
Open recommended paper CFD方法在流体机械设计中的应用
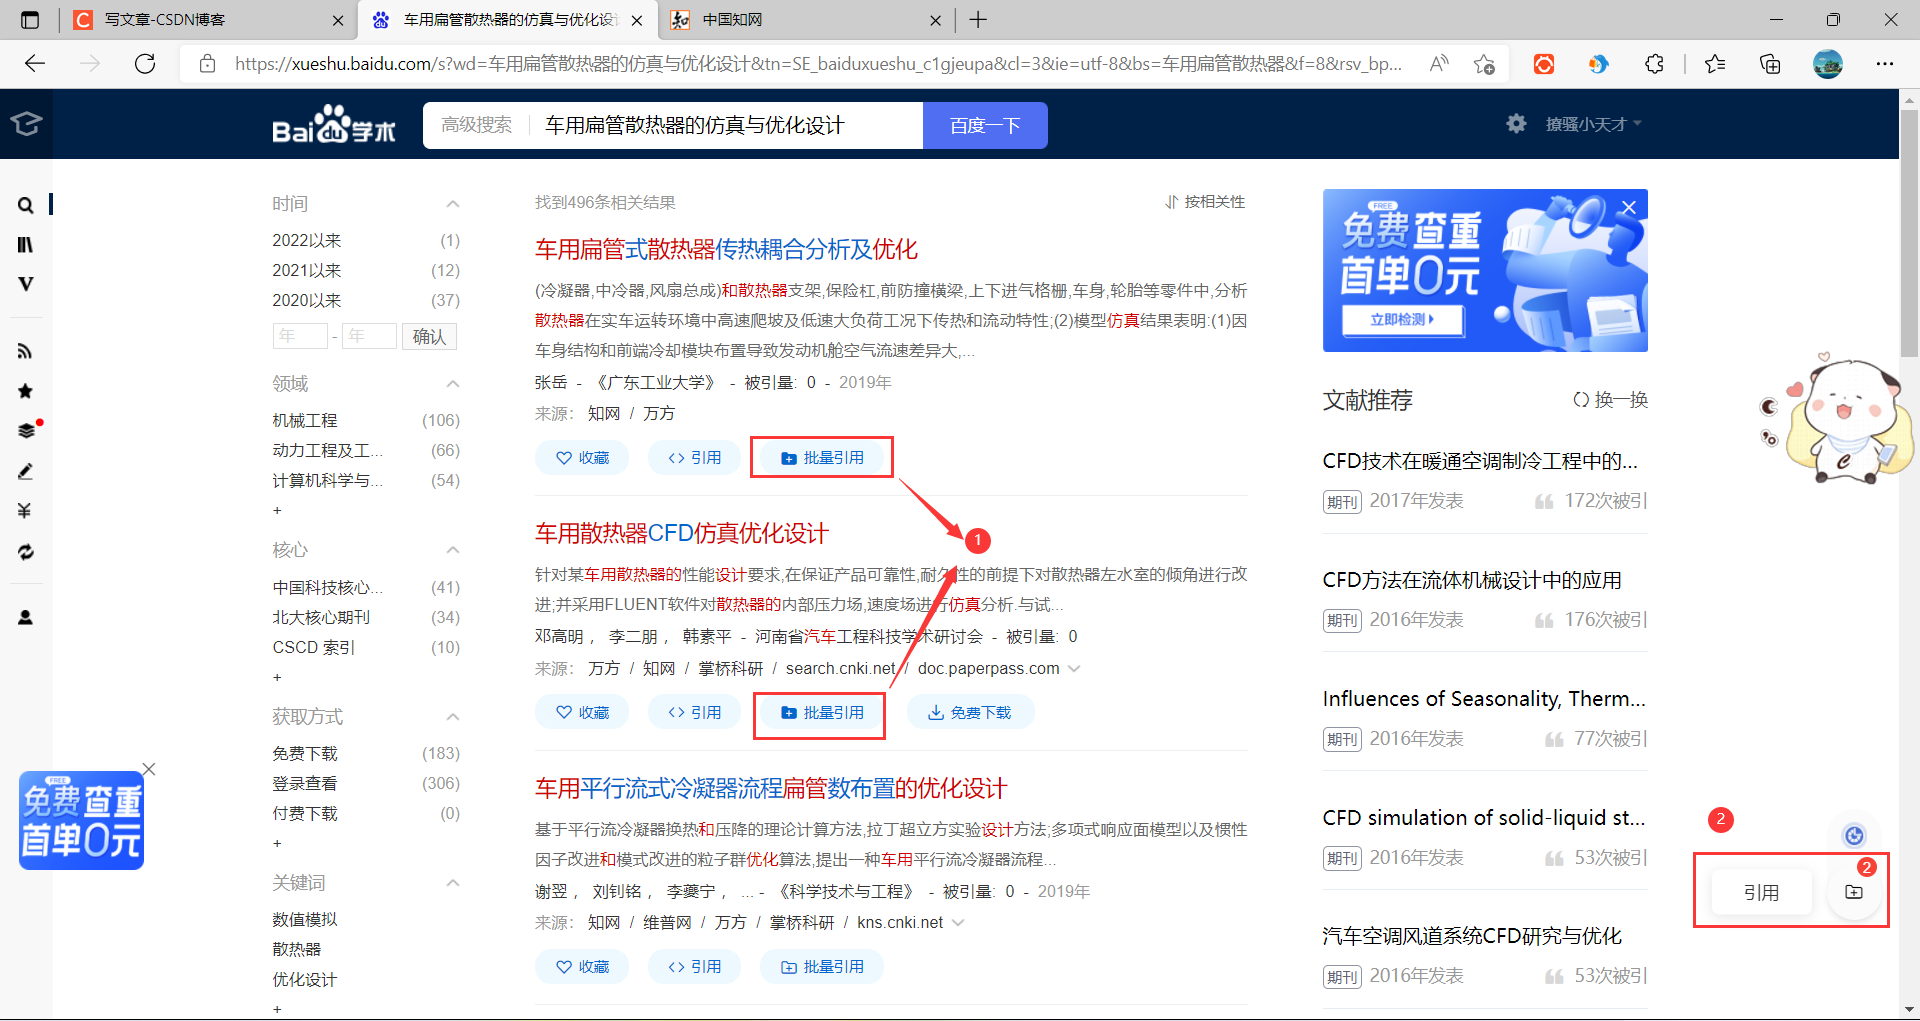click(1472, 581)
